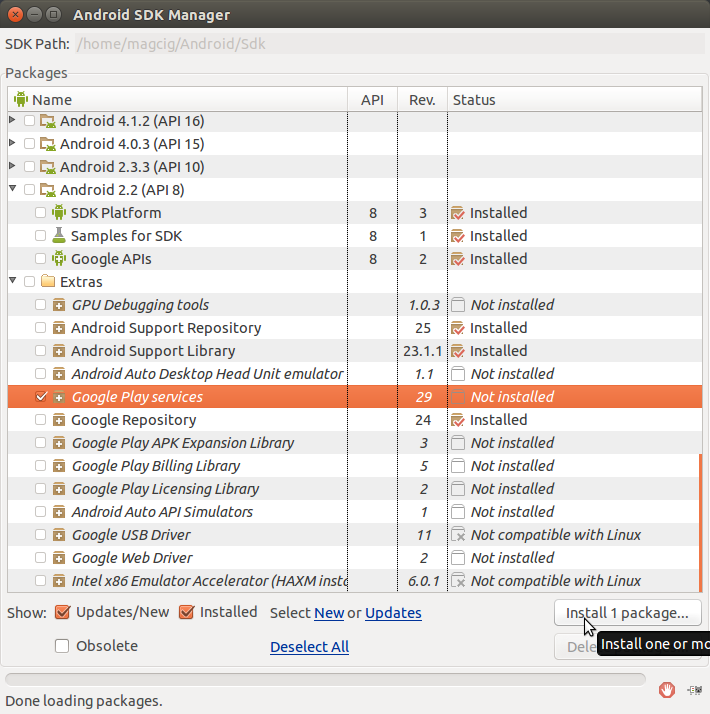The height and width of the screenshot is (714, 710).
Task: Click the Android Support Library package icon
Action: (59, 351)
